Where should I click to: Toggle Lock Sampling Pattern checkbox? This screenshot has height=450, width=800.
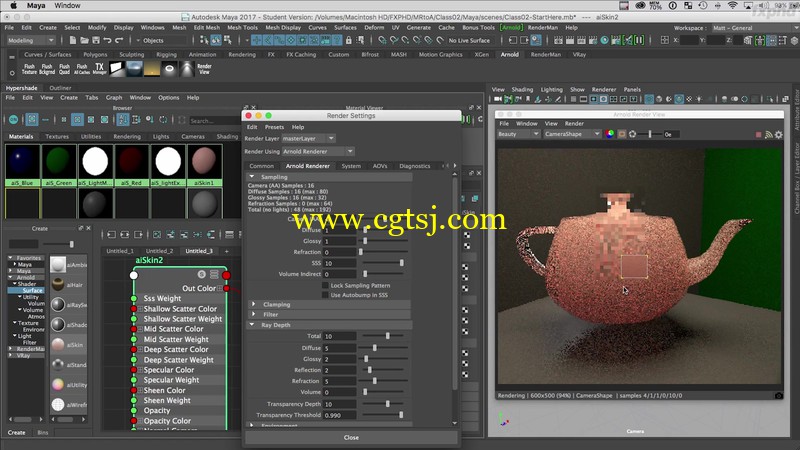[x=325, y=286]
